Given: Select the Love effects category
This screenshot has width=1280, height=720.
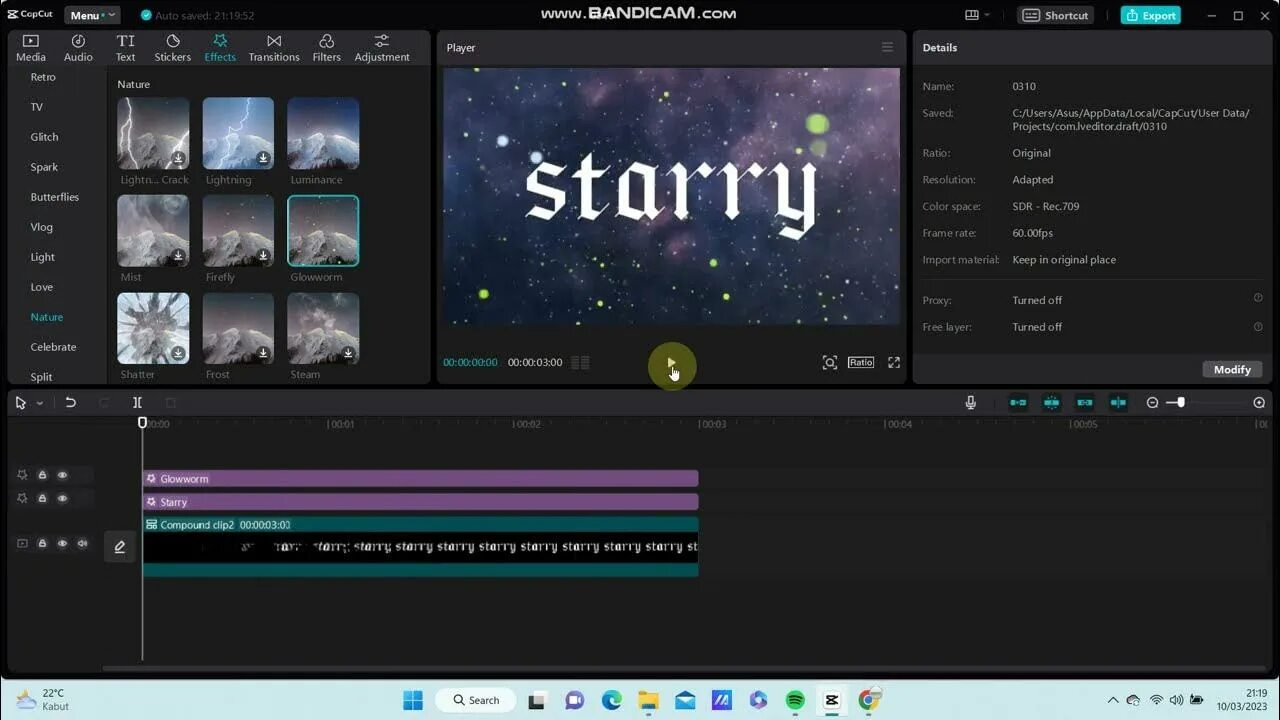Looking at the screenshot, I should pyautogui.click(x=41, y=287).
